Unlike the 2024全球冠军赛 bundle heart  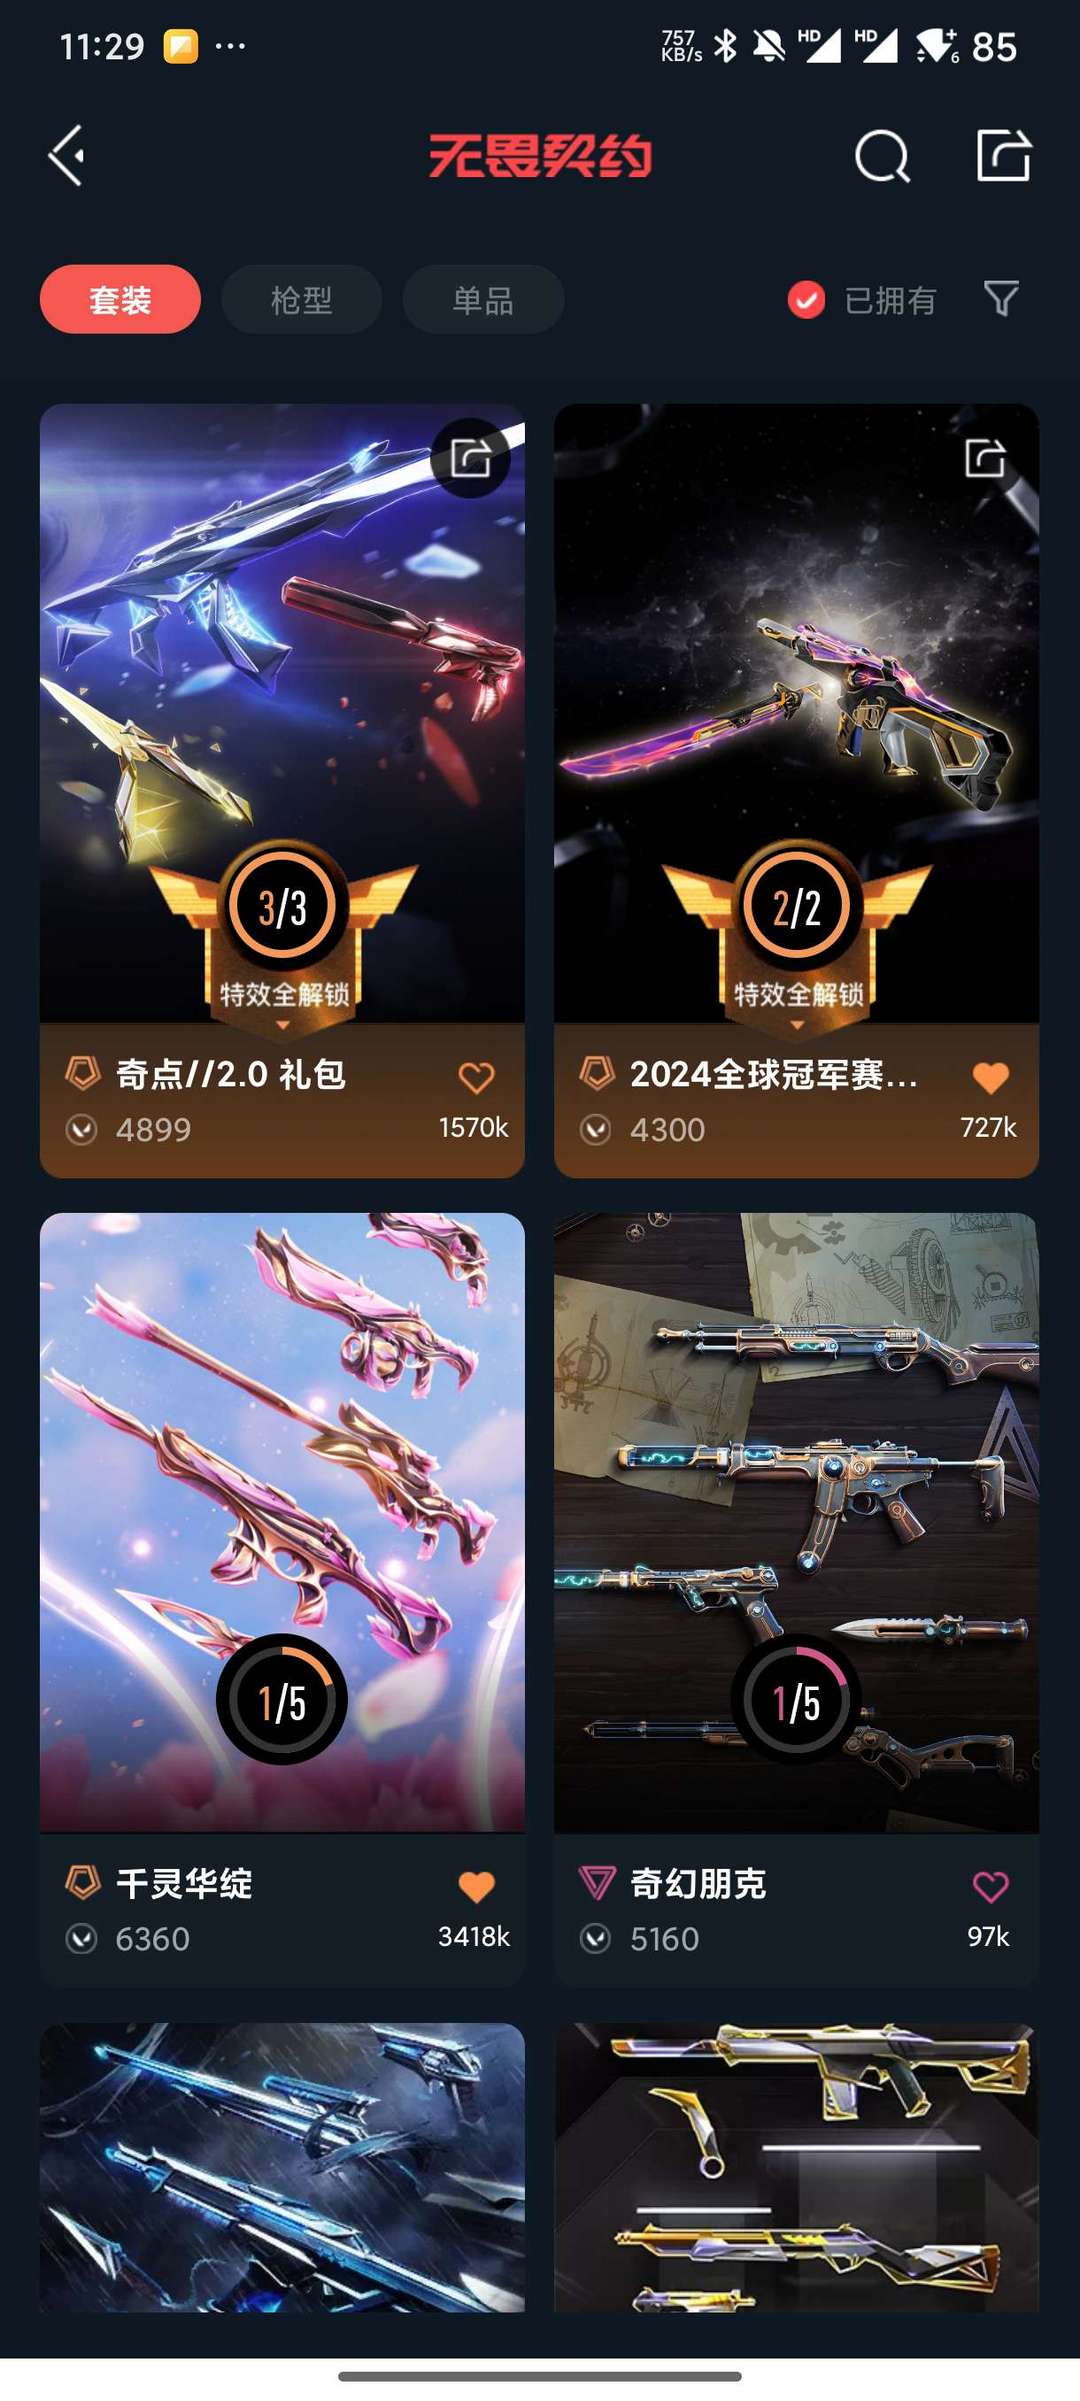(990, 1078)
